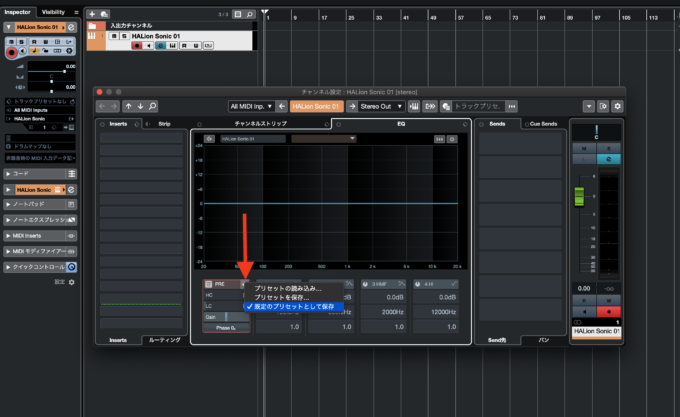Toggle write automation W in fader strip
Screen dimensions: 680x417
pos(608,301)
